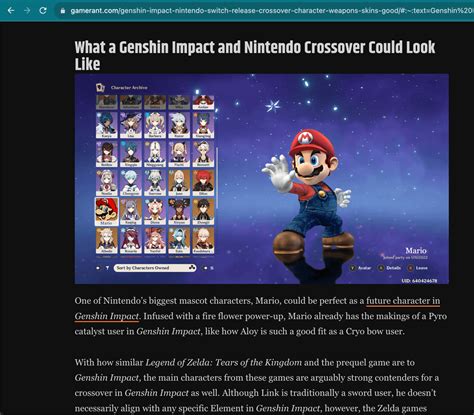Click the article heading about Nintendo Crossover
Screen dimensions: 474x415
[x=255, y=56]
